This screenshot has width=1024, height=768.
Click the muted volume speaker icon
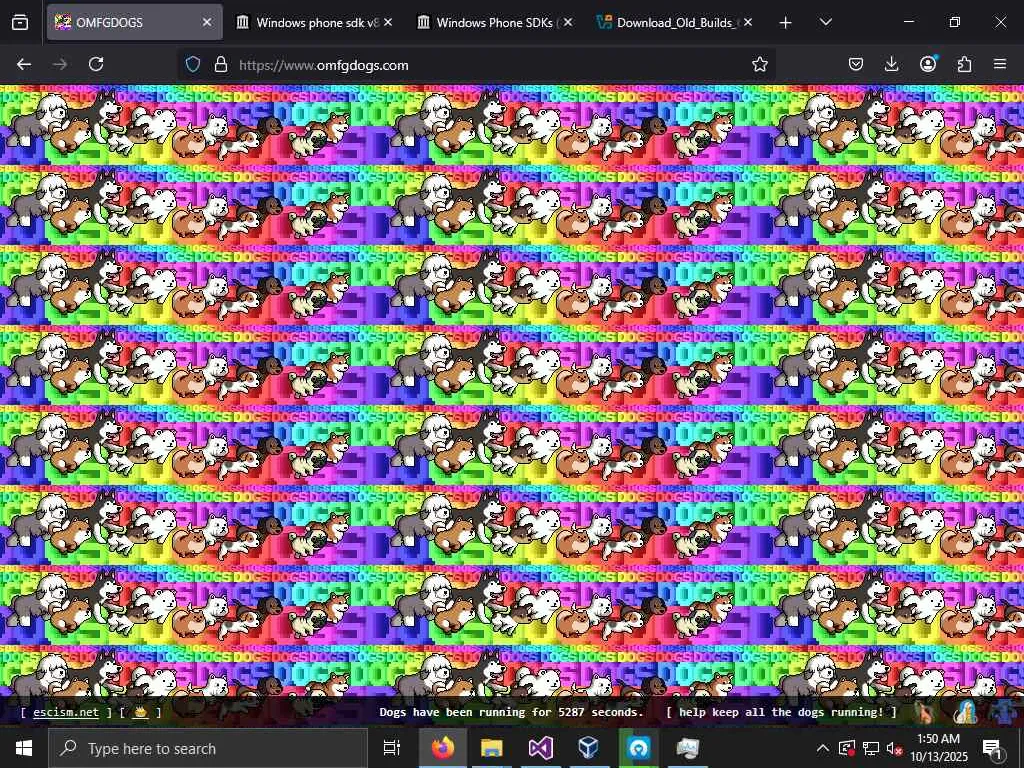894,748
